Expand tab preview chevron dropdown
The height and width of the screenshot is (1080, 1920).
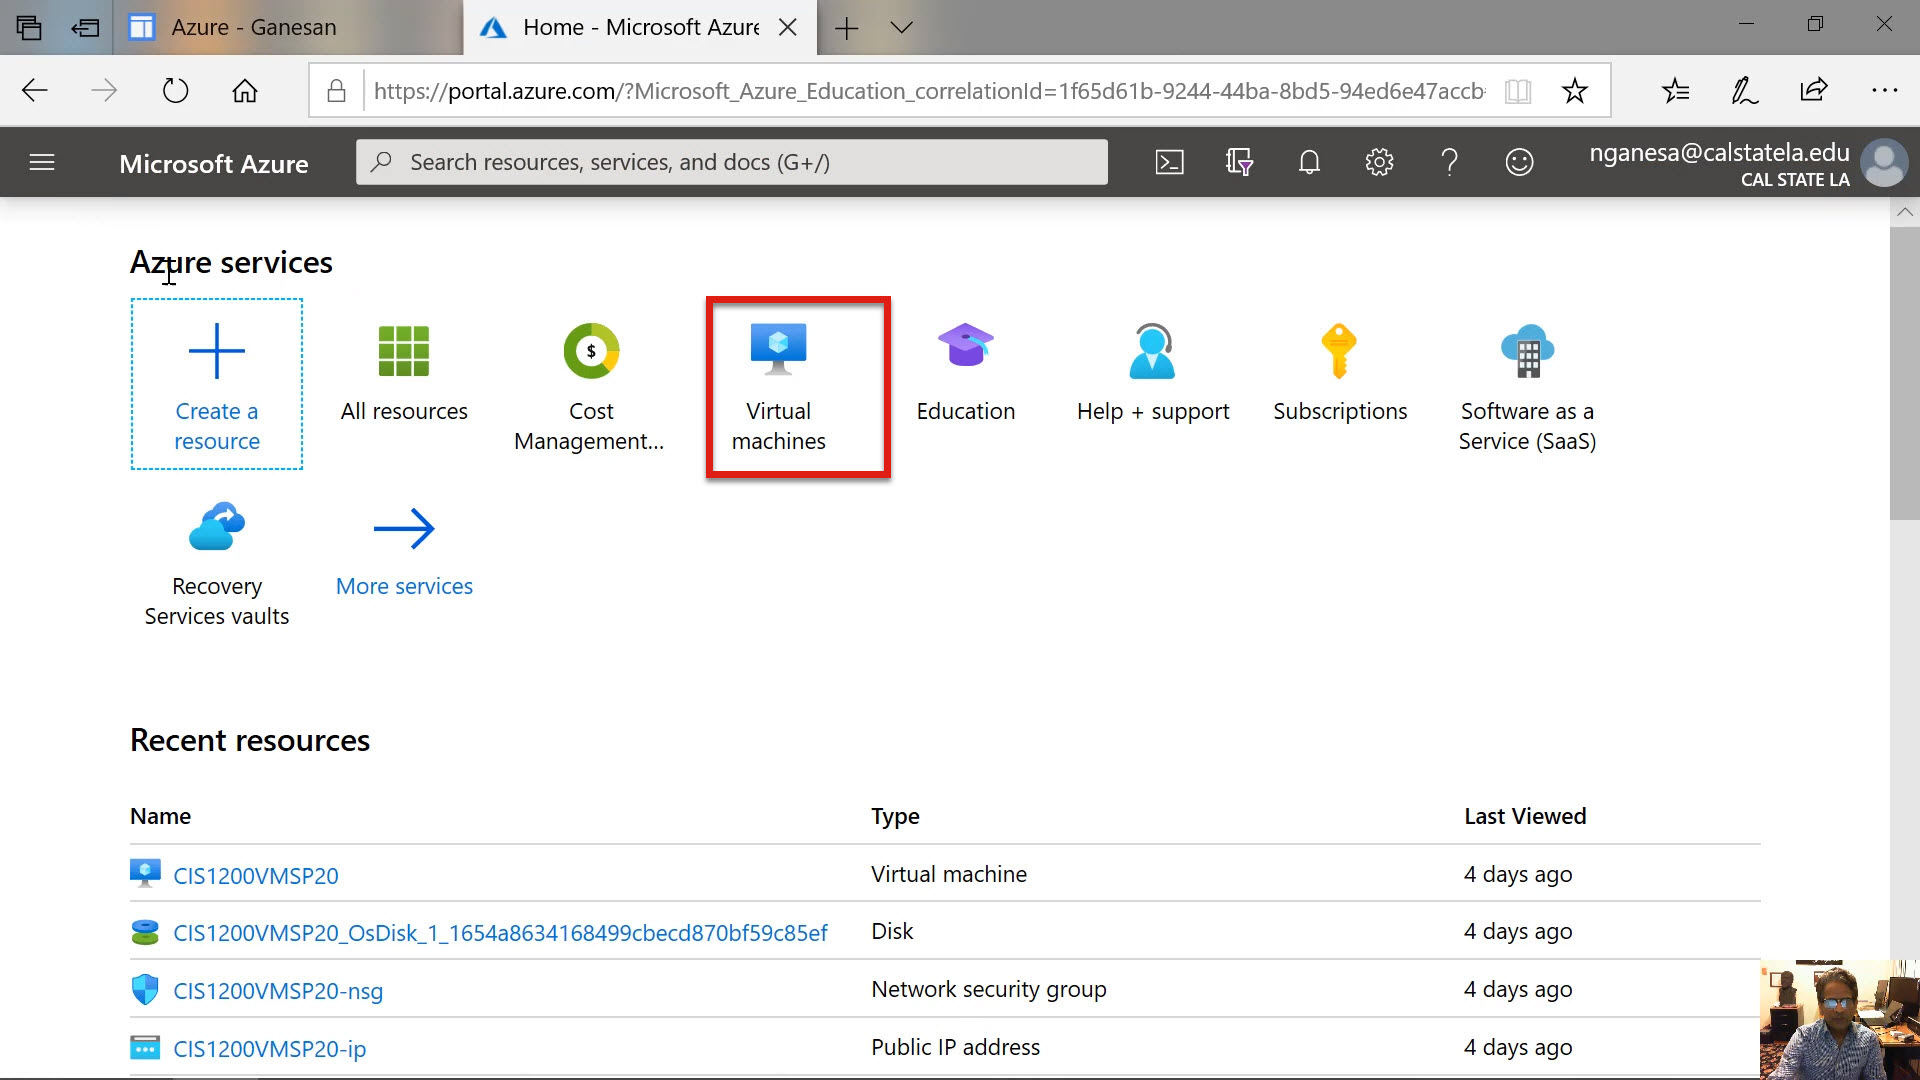point(901,27)
